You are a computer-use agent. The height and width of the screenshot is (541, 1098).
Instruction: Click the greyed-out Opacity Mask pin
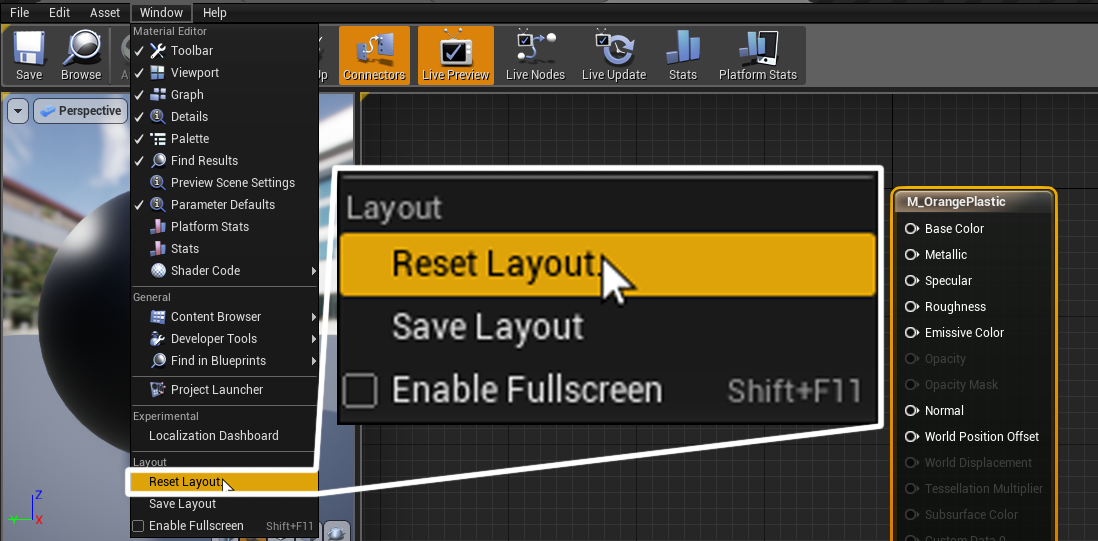911,385
